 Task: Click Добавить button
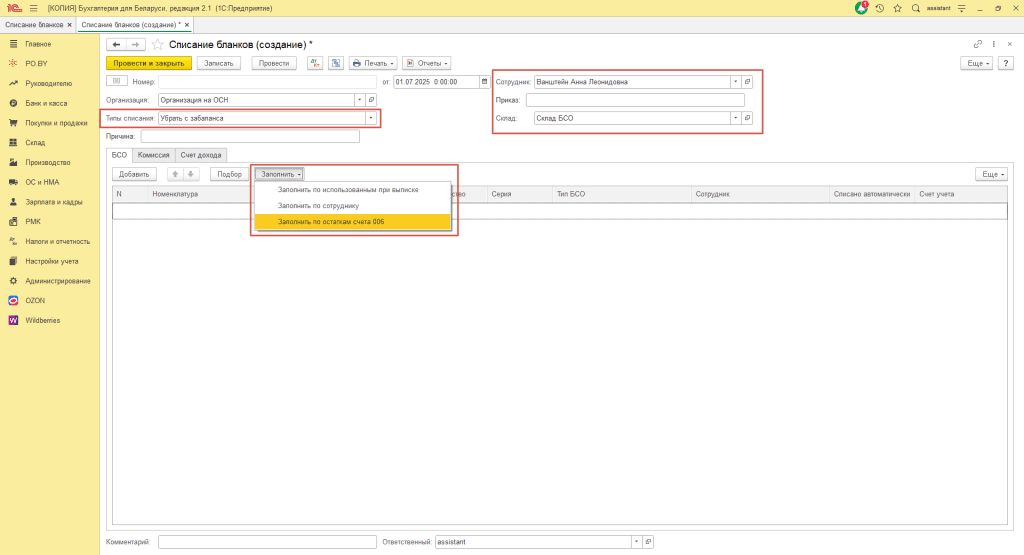pos(134,174)
